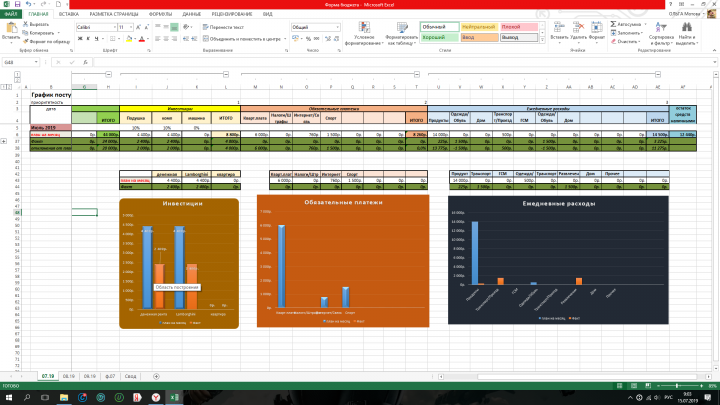
Task: Toggle thousands separator (000) style
Action: pyautogui.click(x=316, y=39)
